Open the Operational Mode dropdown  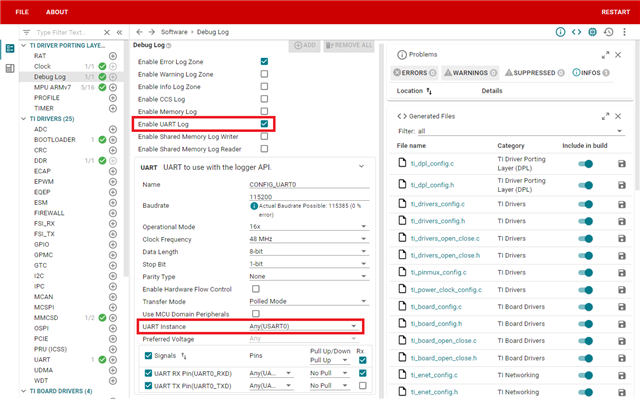pos(309,226)
